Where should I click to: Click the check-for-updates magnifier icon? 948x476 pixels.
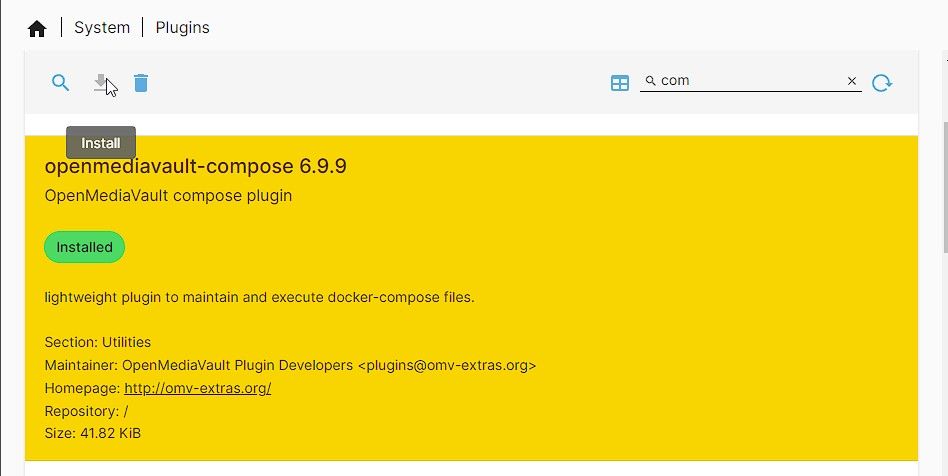click(61, 83)
